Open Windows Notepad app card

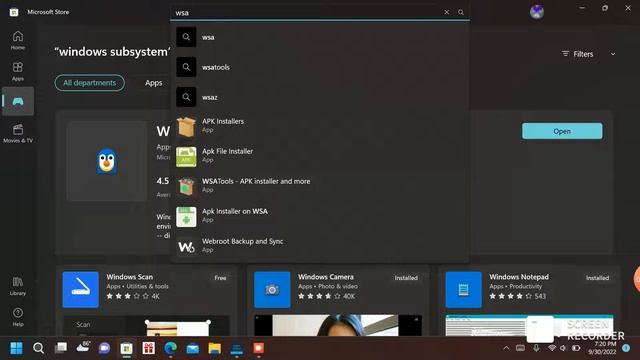pyautogui.click(x=529, y=301)
